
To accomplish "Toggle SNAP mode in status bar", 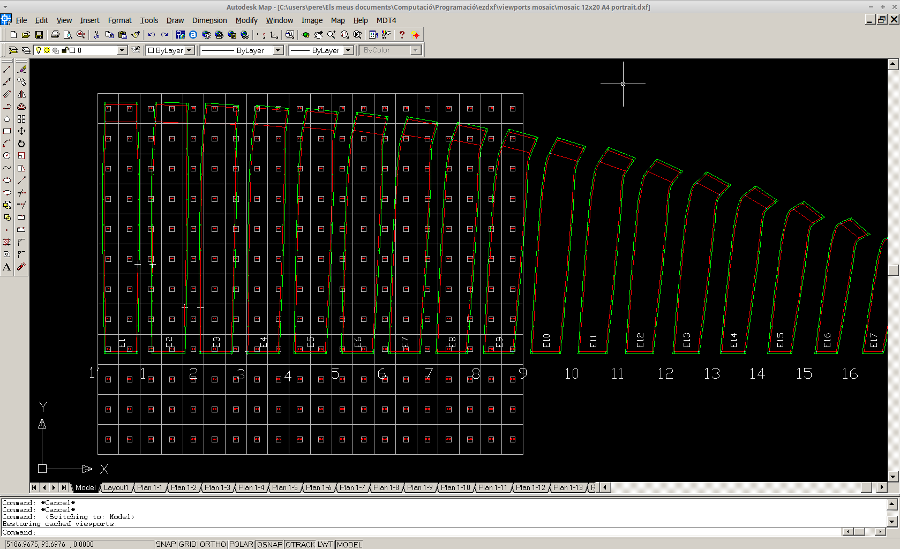I will [x=165, y=544].
